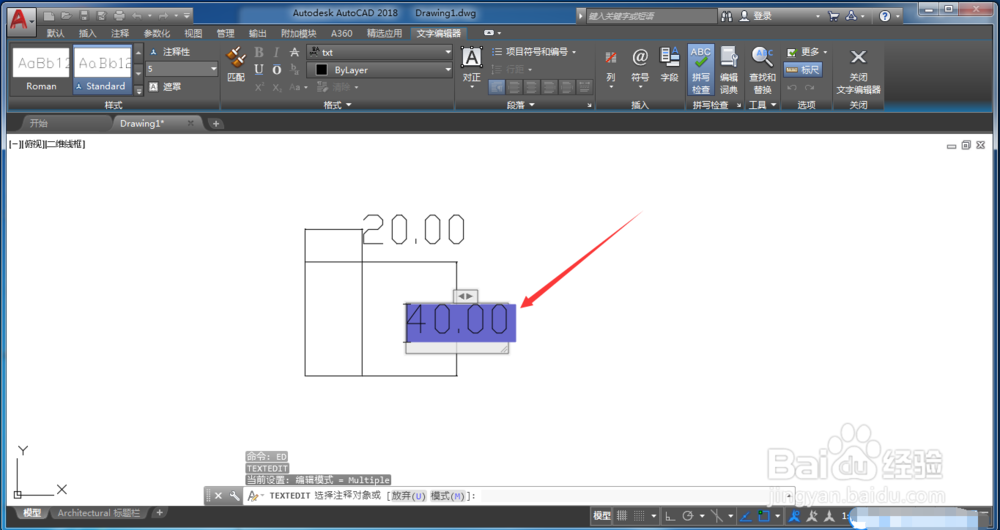Toggle Bold text formatting
This screenshot has width=1000, height=530.
click(259, 52)
